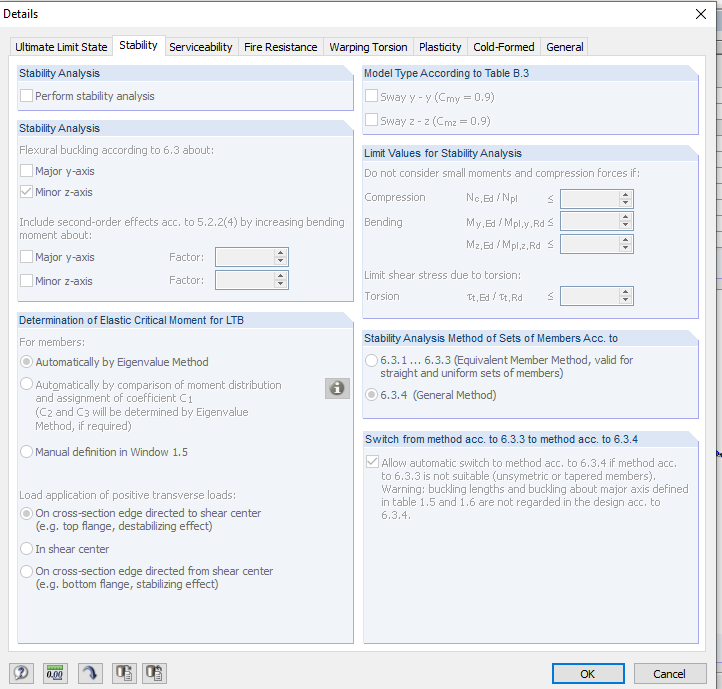The height and width of the screenshot is (689, 722).
Task: Click 'Limit shear stress due to torsion:' label
Action: 443,275
